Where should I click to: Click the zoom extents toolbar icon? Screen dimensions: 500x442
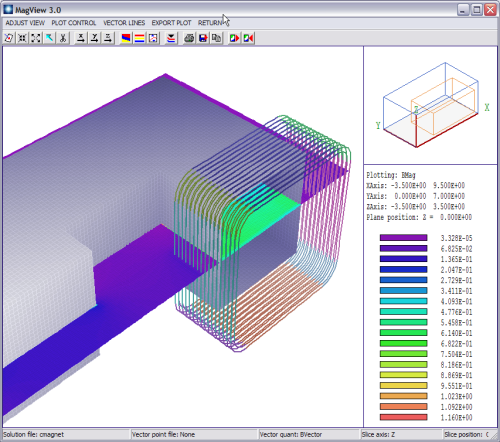36,38
